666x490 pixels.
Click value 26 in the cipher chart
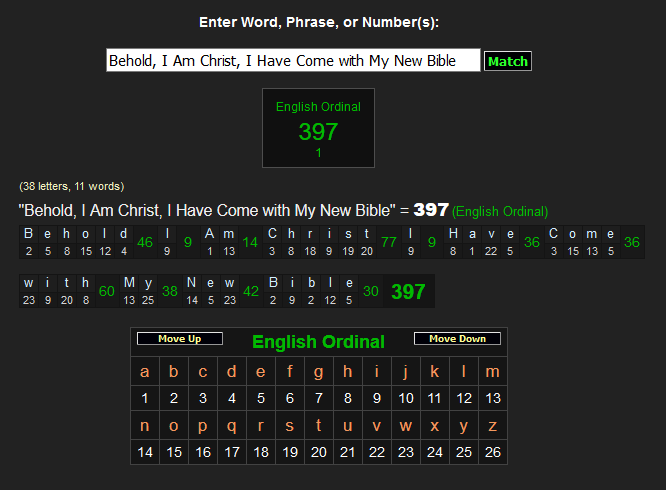[492, 452]
